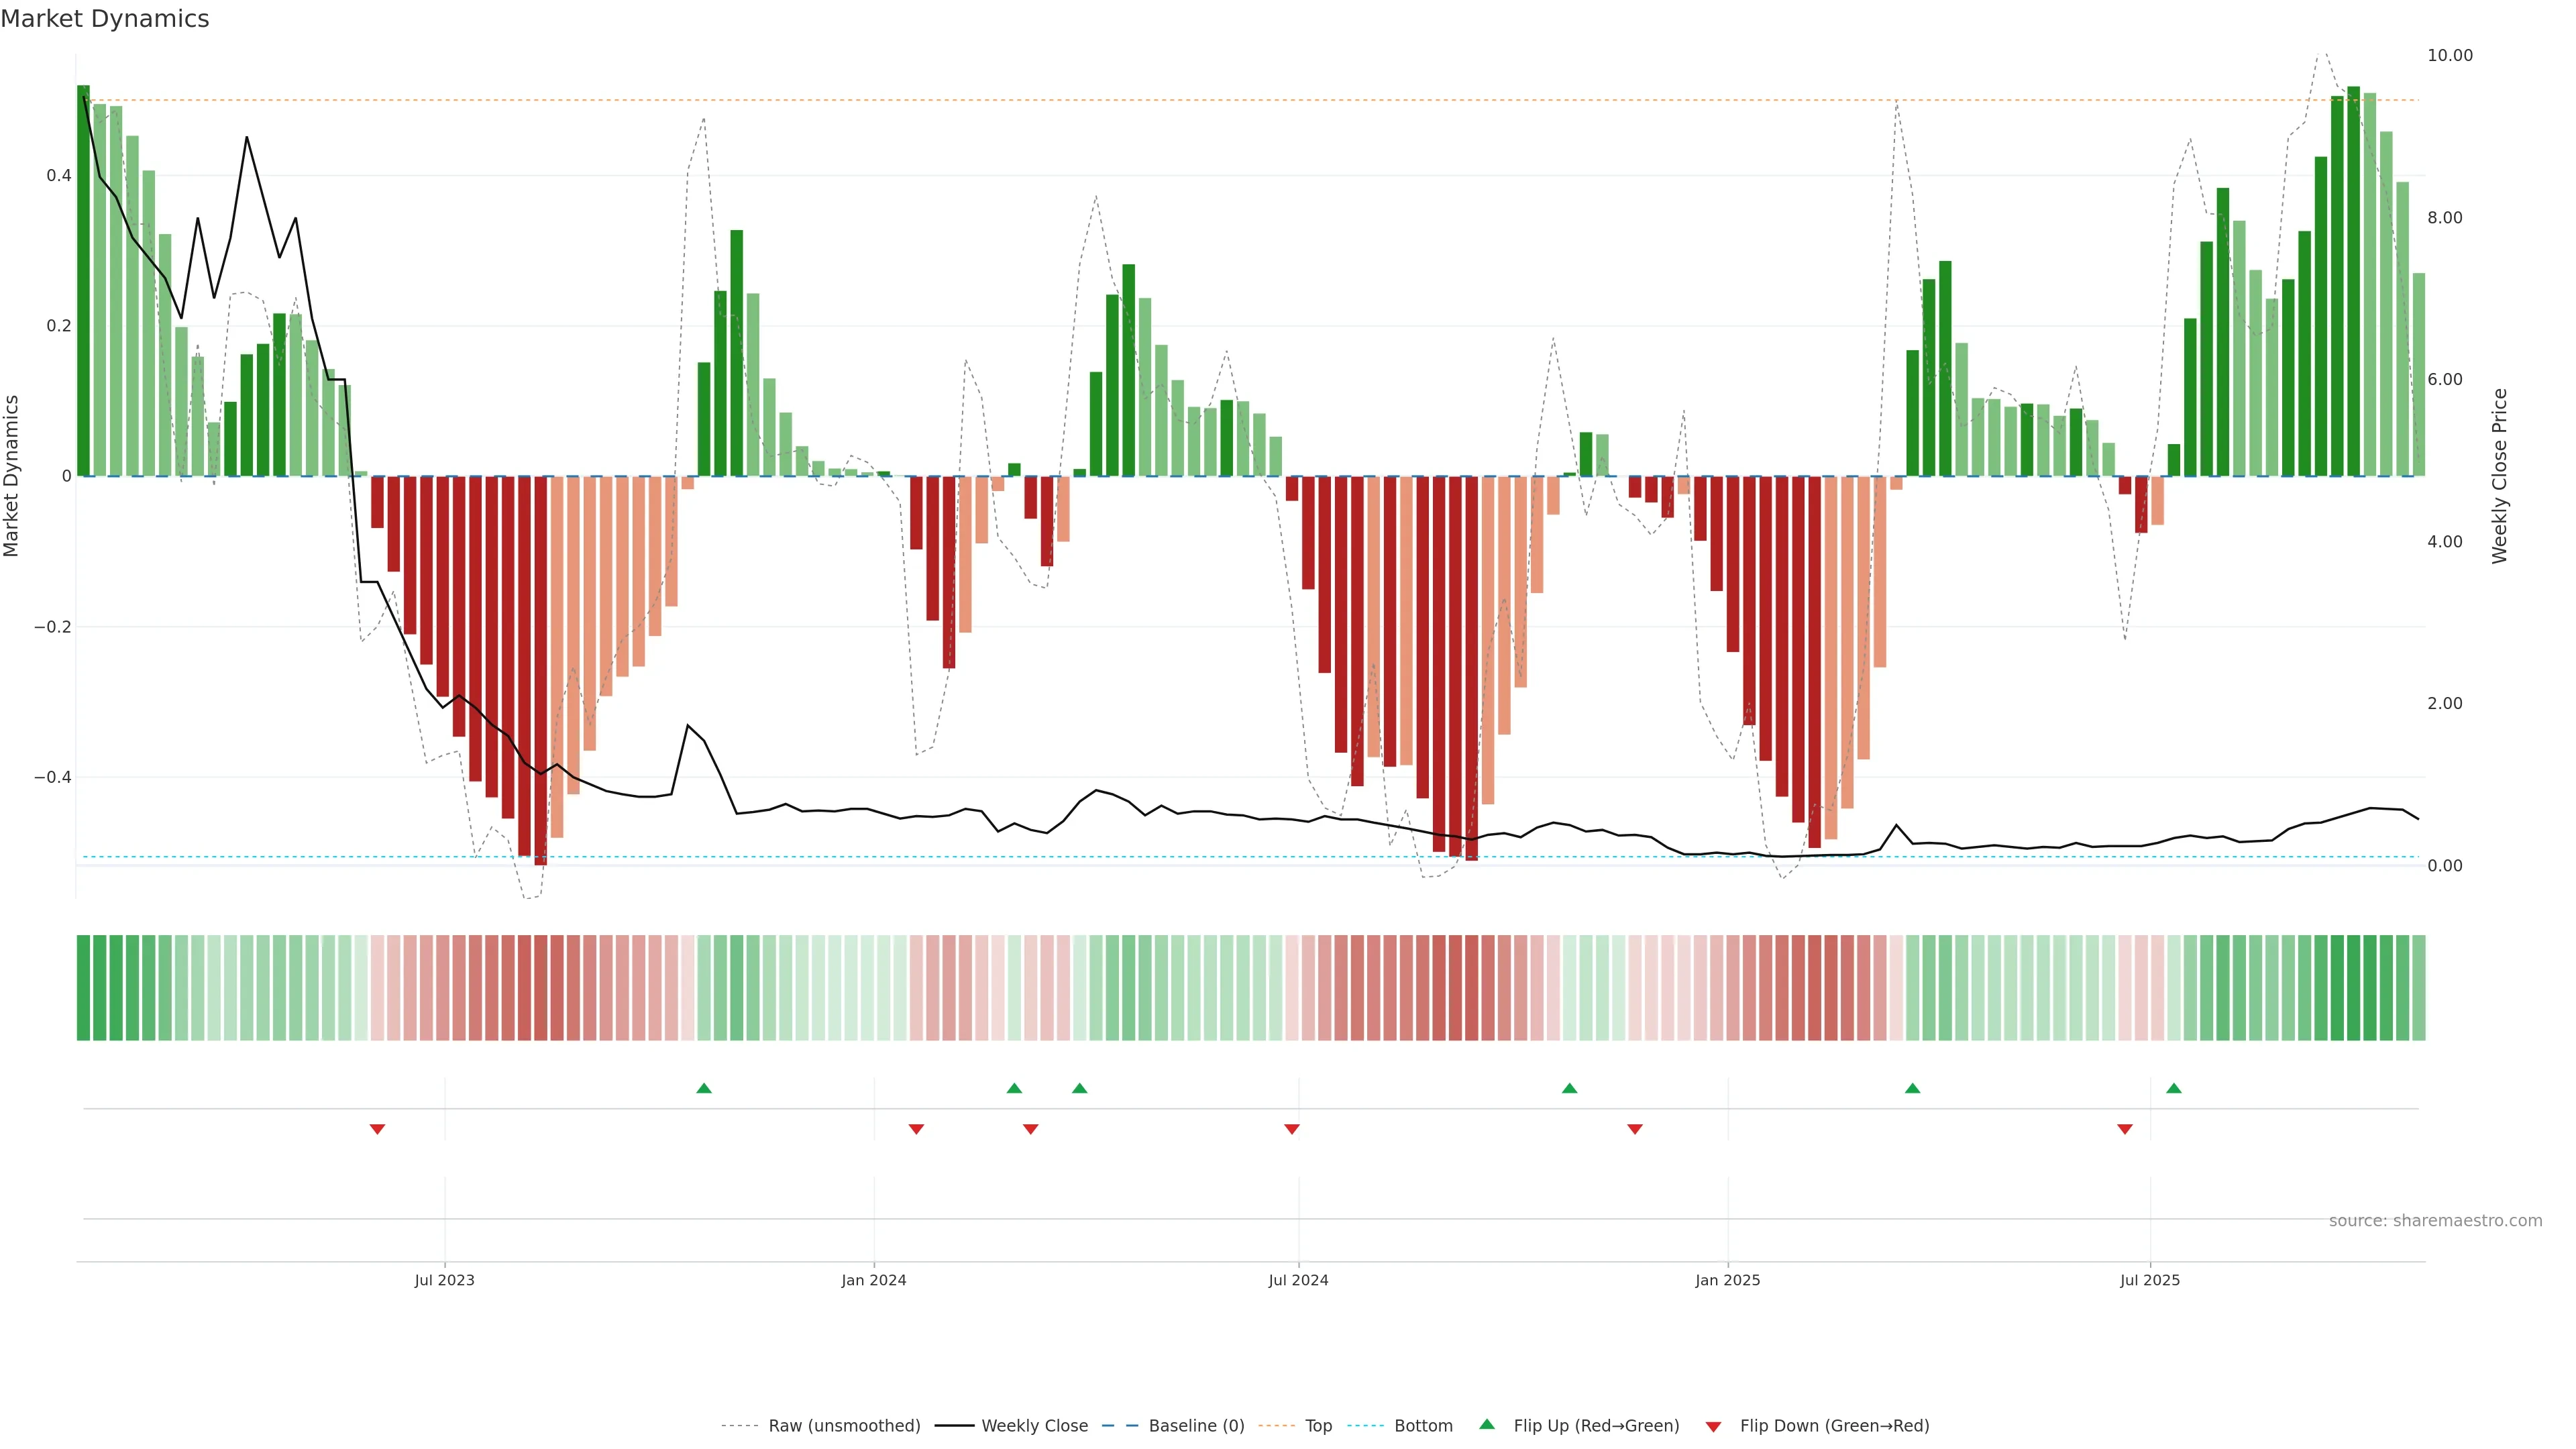Click the red Flip Down legend triangle icon
The image size is (2576, 1449).
(1713, 1426)
